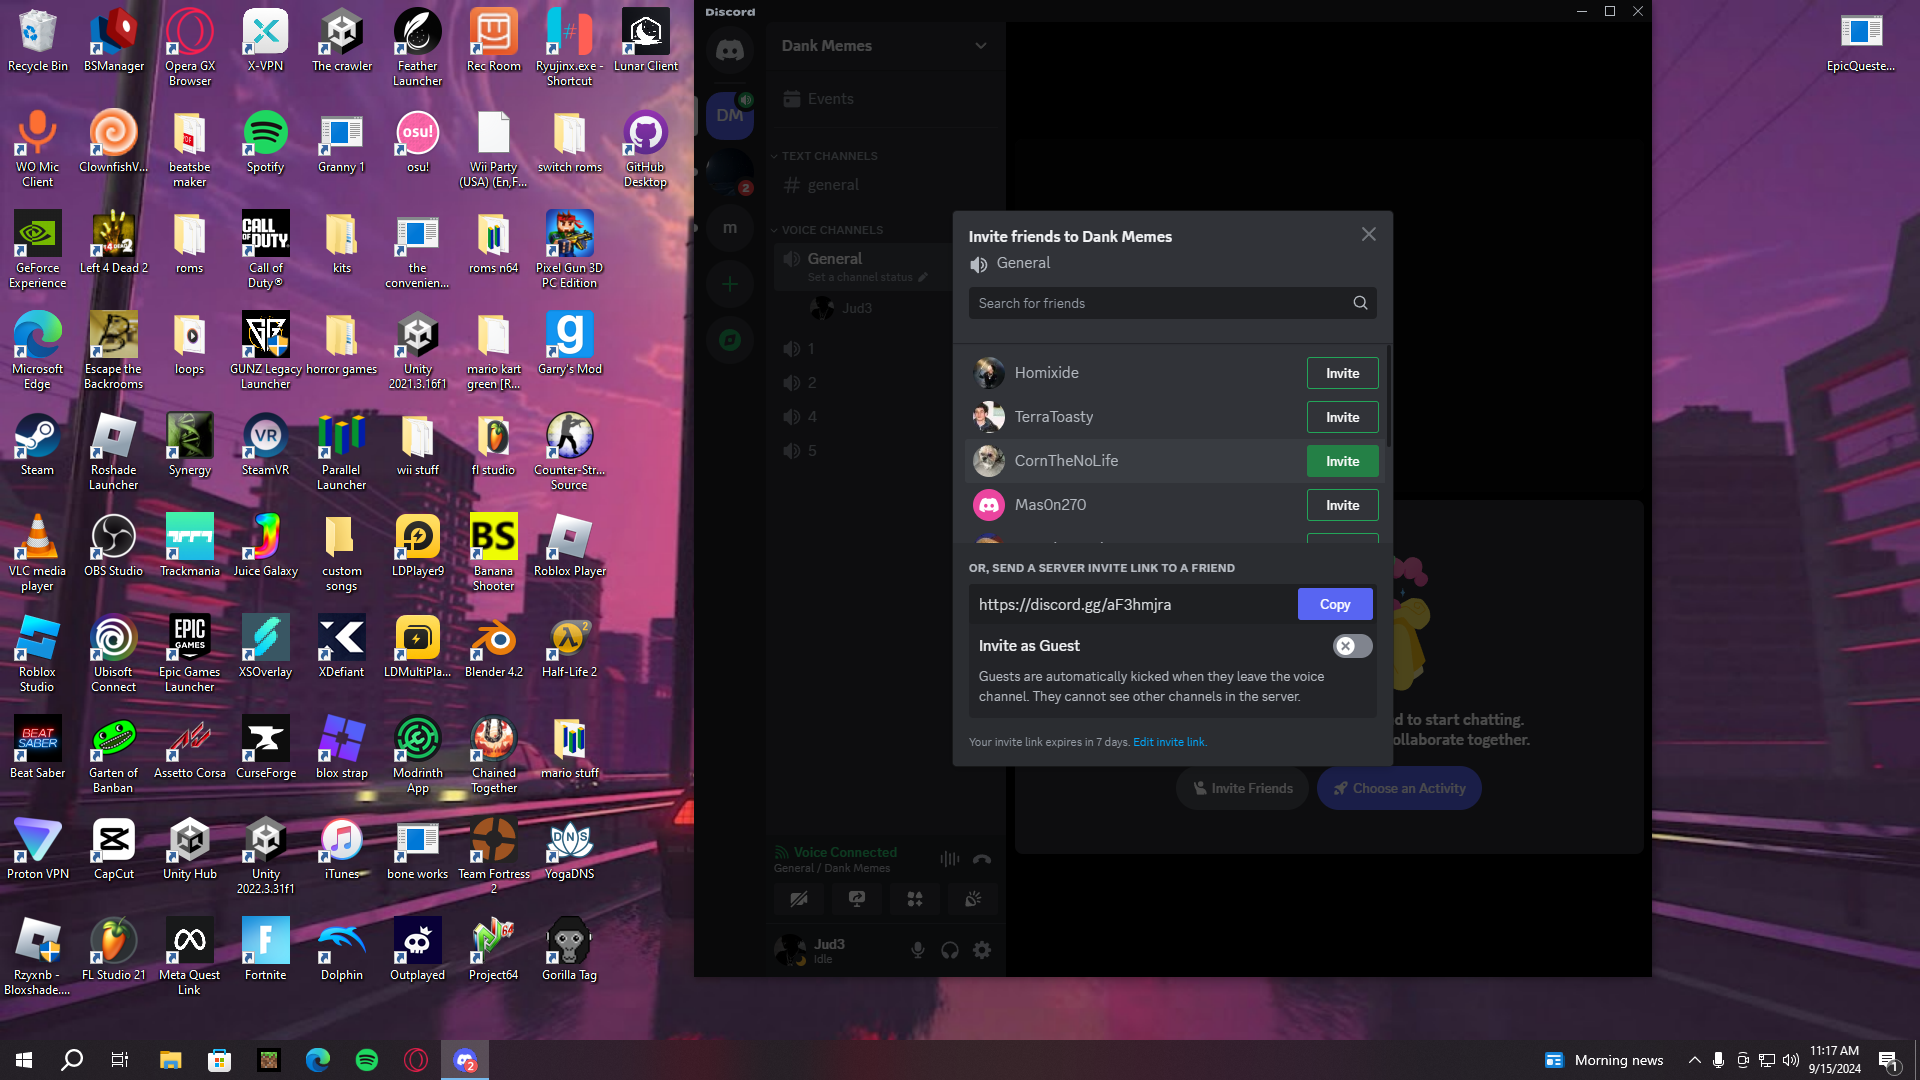This screenshot has height=1080, width=1920.
Task: Copy the discord.gg invite link
Action: coord(1334,604)
